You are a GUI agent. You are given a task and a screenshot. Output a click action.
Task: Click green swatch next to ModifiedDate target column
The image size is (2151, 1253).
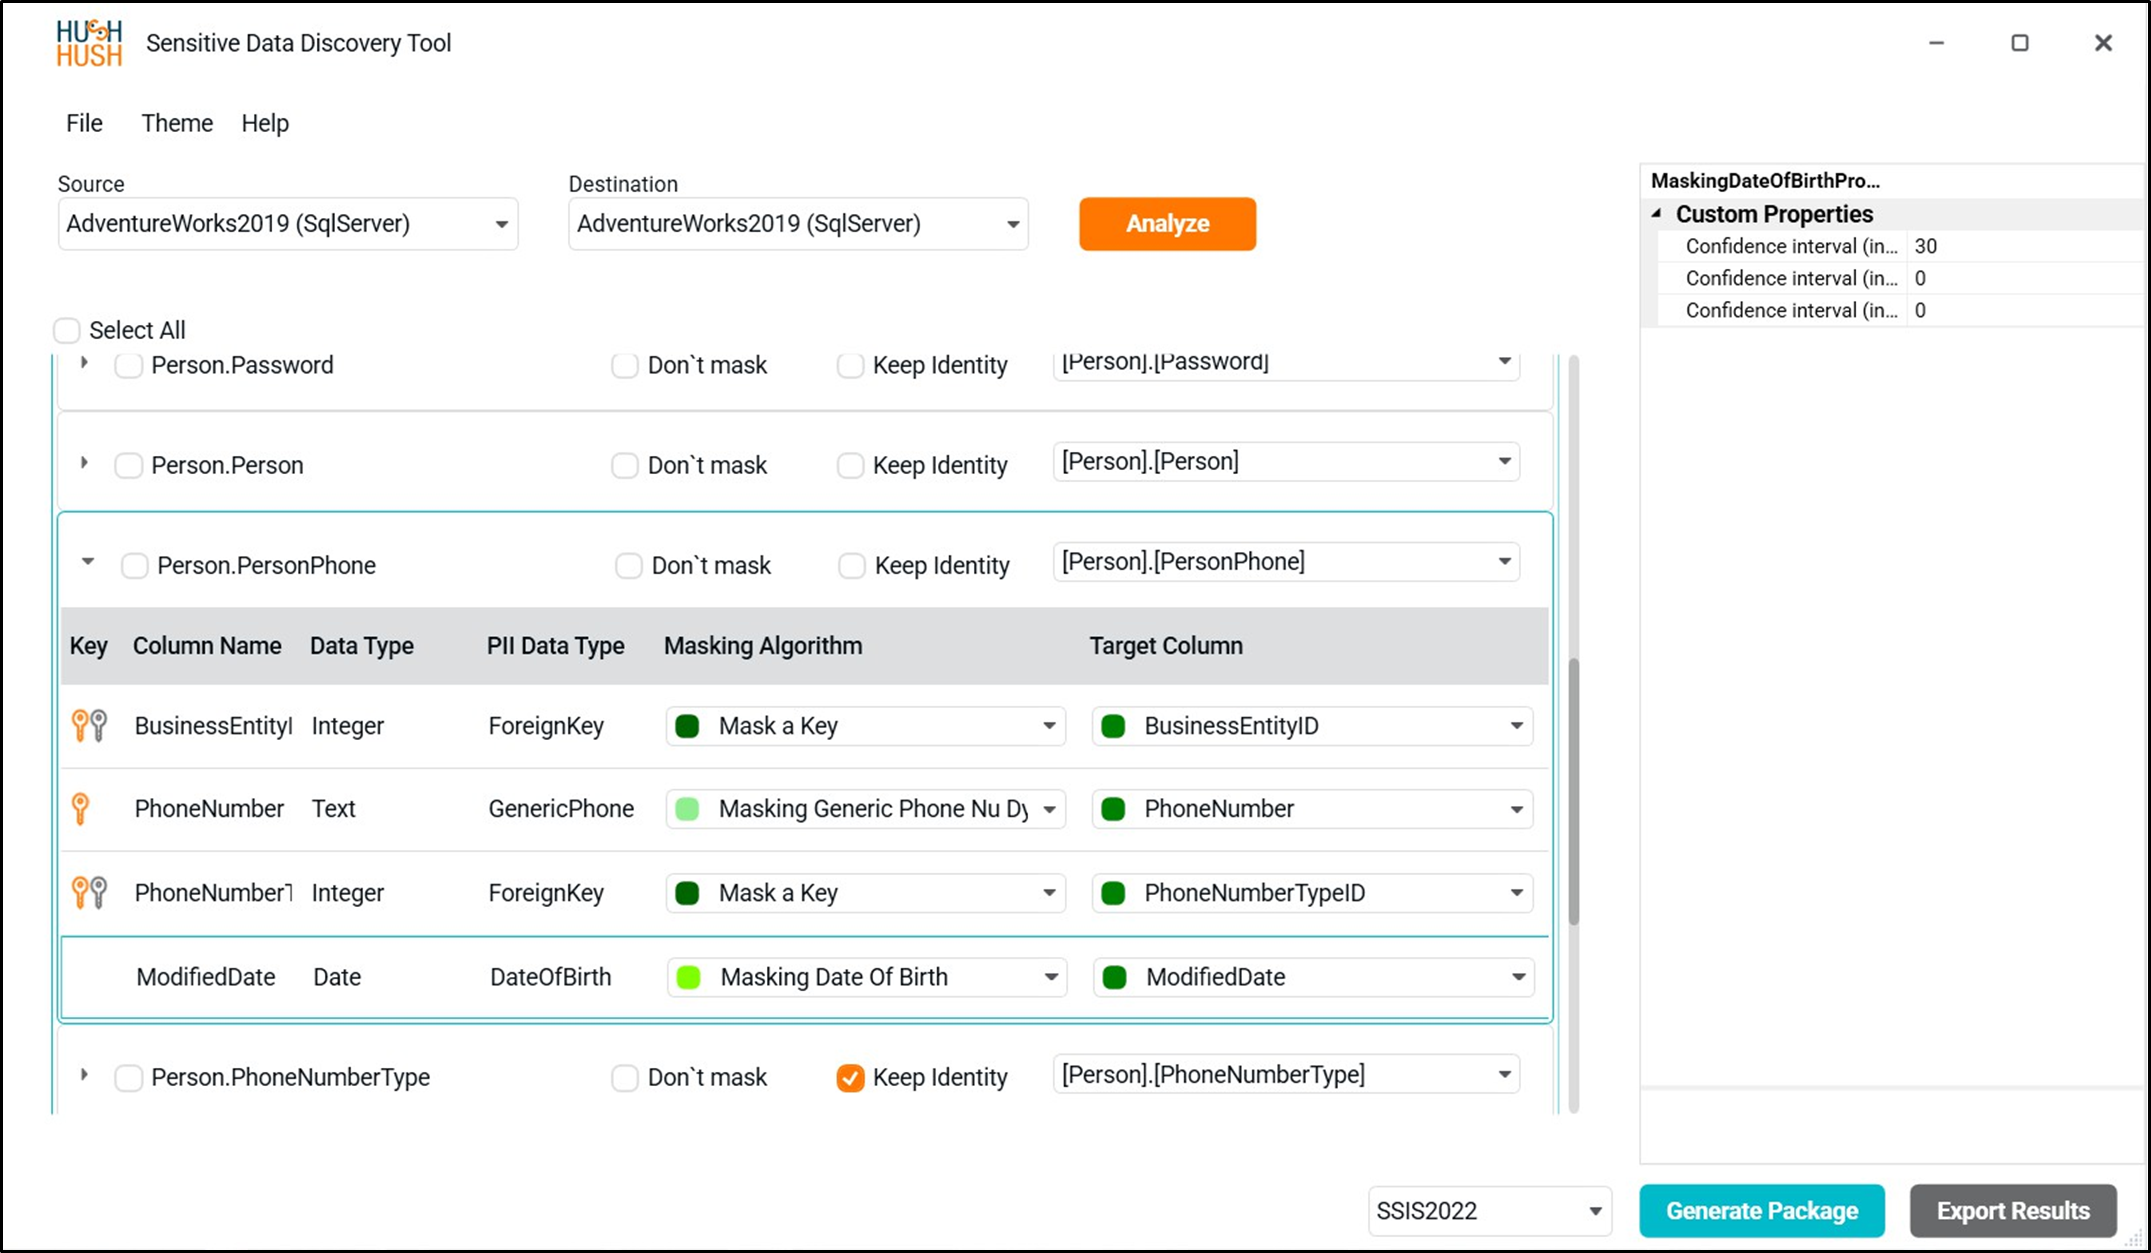pos(1115,977)
